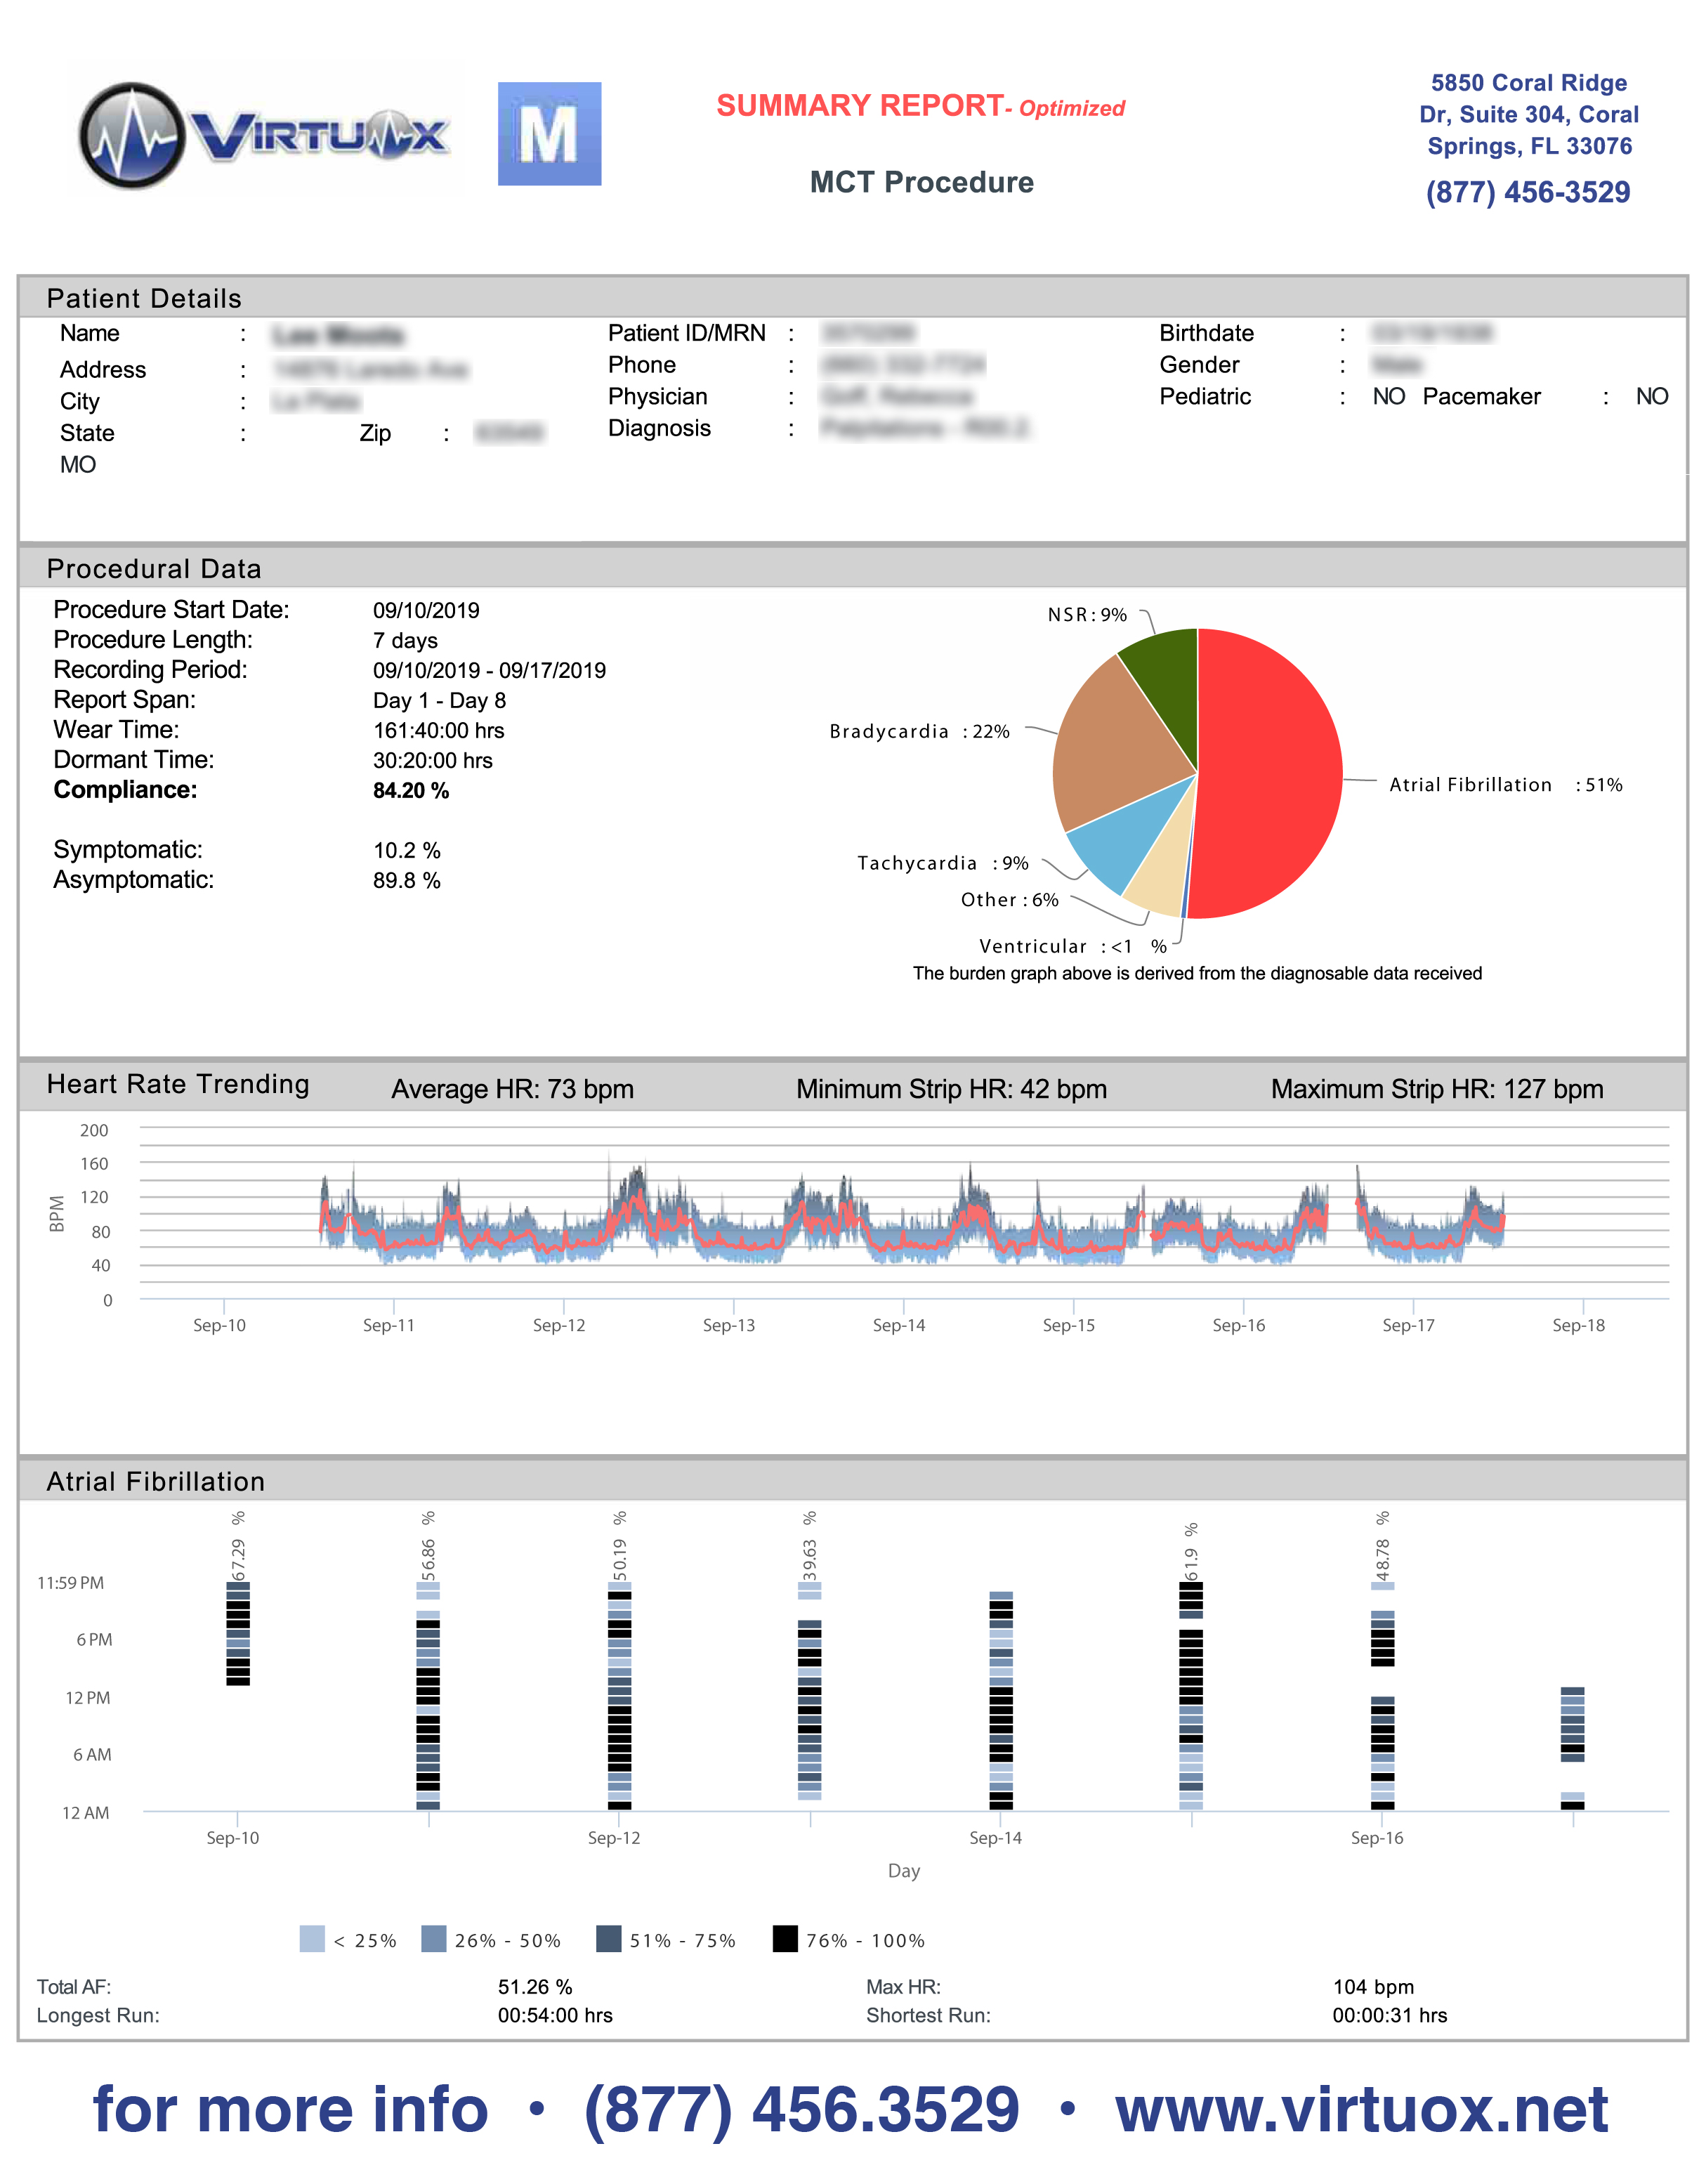Click the 61.9 % AF bar label
Viewport: 1706px width, 2184px height.
tap(1191, 1551)
